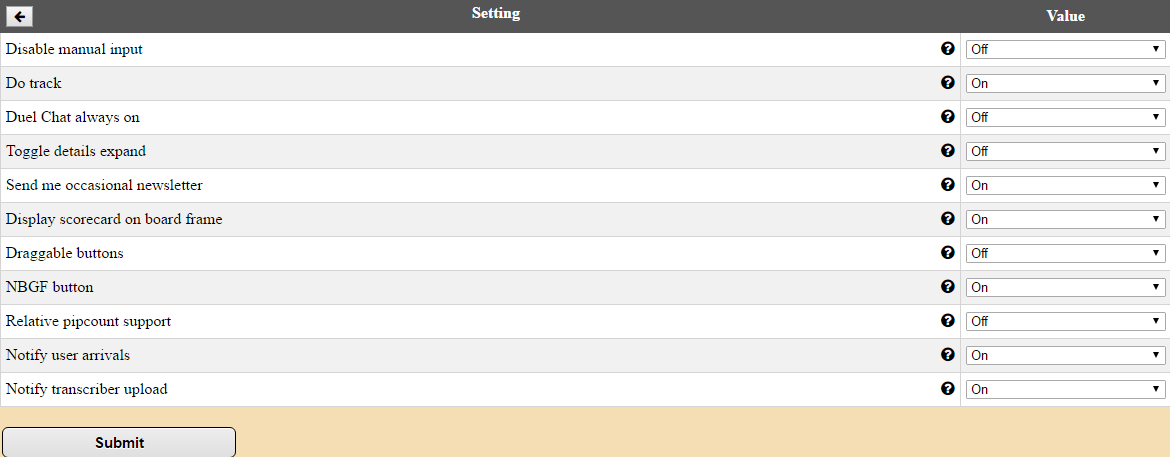Viewport: 1170px width, 457px height.
Task: Click the Setting column header
Action: [496, 14]
